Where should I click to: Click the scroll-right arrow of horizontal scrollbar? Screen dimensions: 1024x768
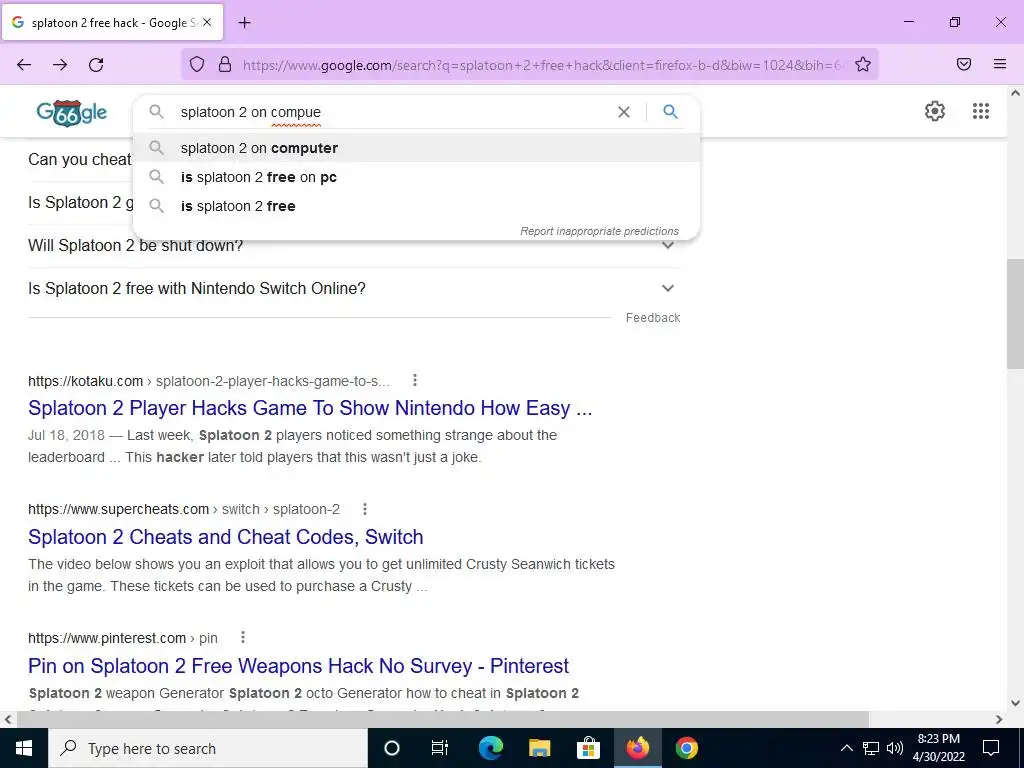999,719
